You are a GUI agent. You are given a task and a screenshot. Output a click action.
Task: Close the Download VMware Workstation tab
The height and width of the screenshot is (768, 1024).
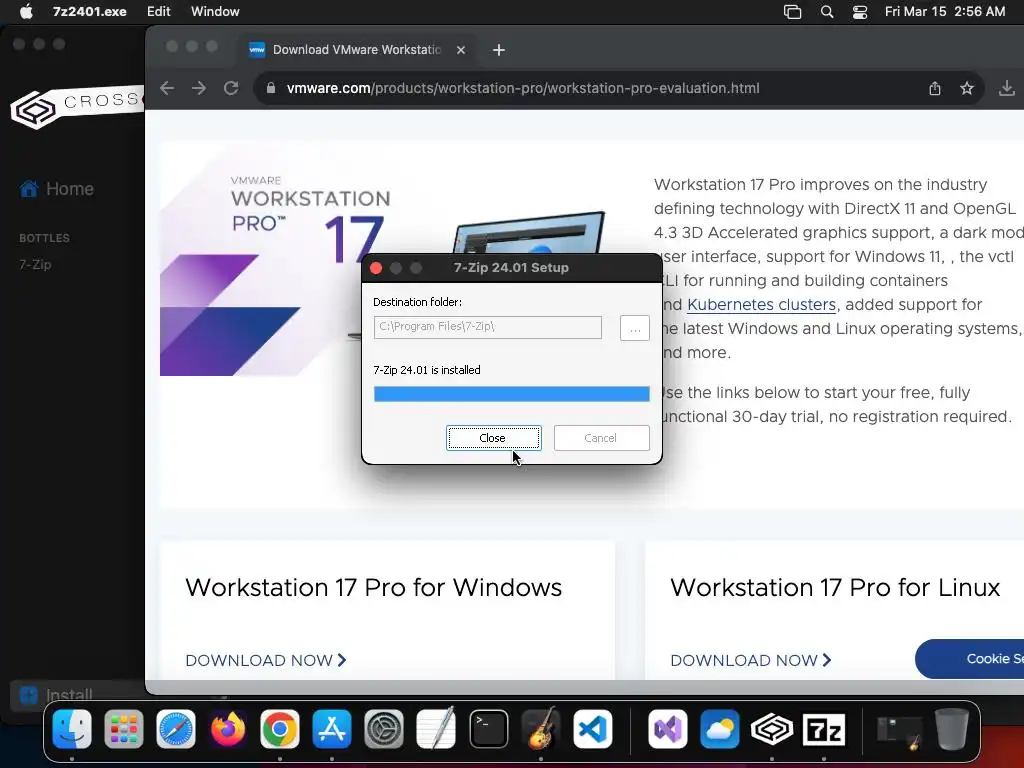(461, 50)
